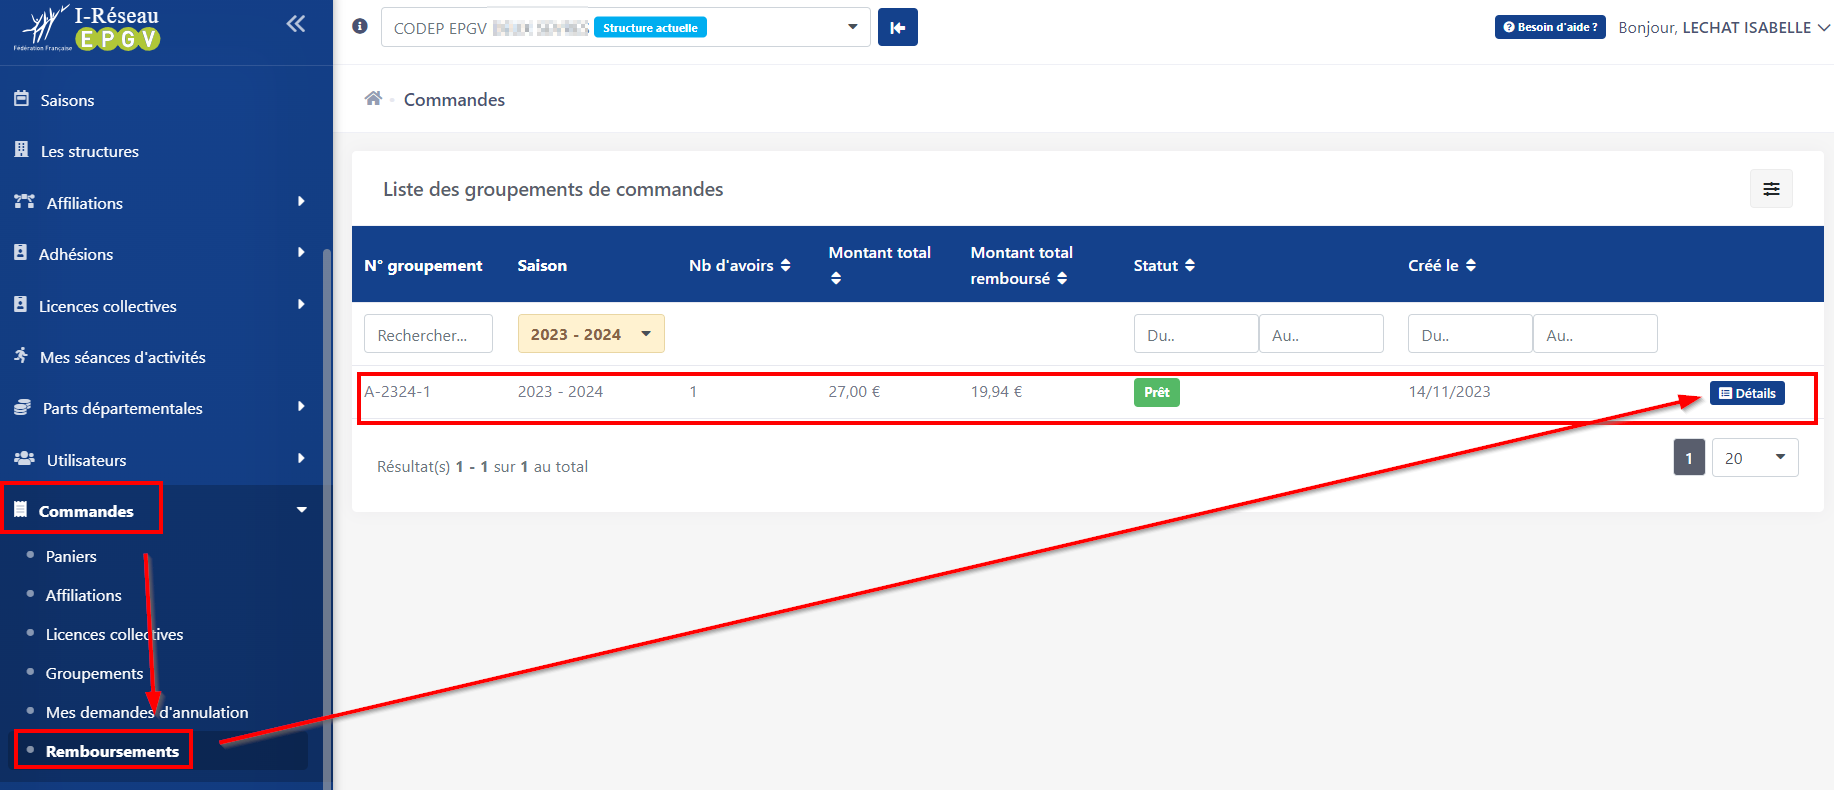The image size is (1834, 790).
Task: Open the CODEP EPGV structure dropdown
Action: pos(625,27)
